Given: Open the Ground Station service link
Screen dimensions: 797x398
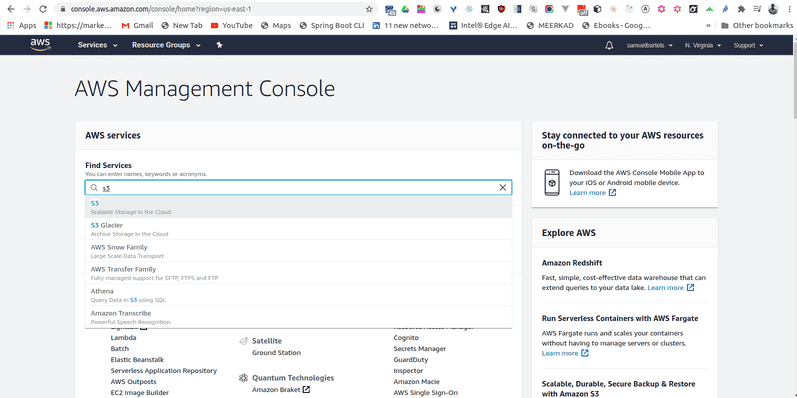Looking at the screenshot, I should click(277, 353).
